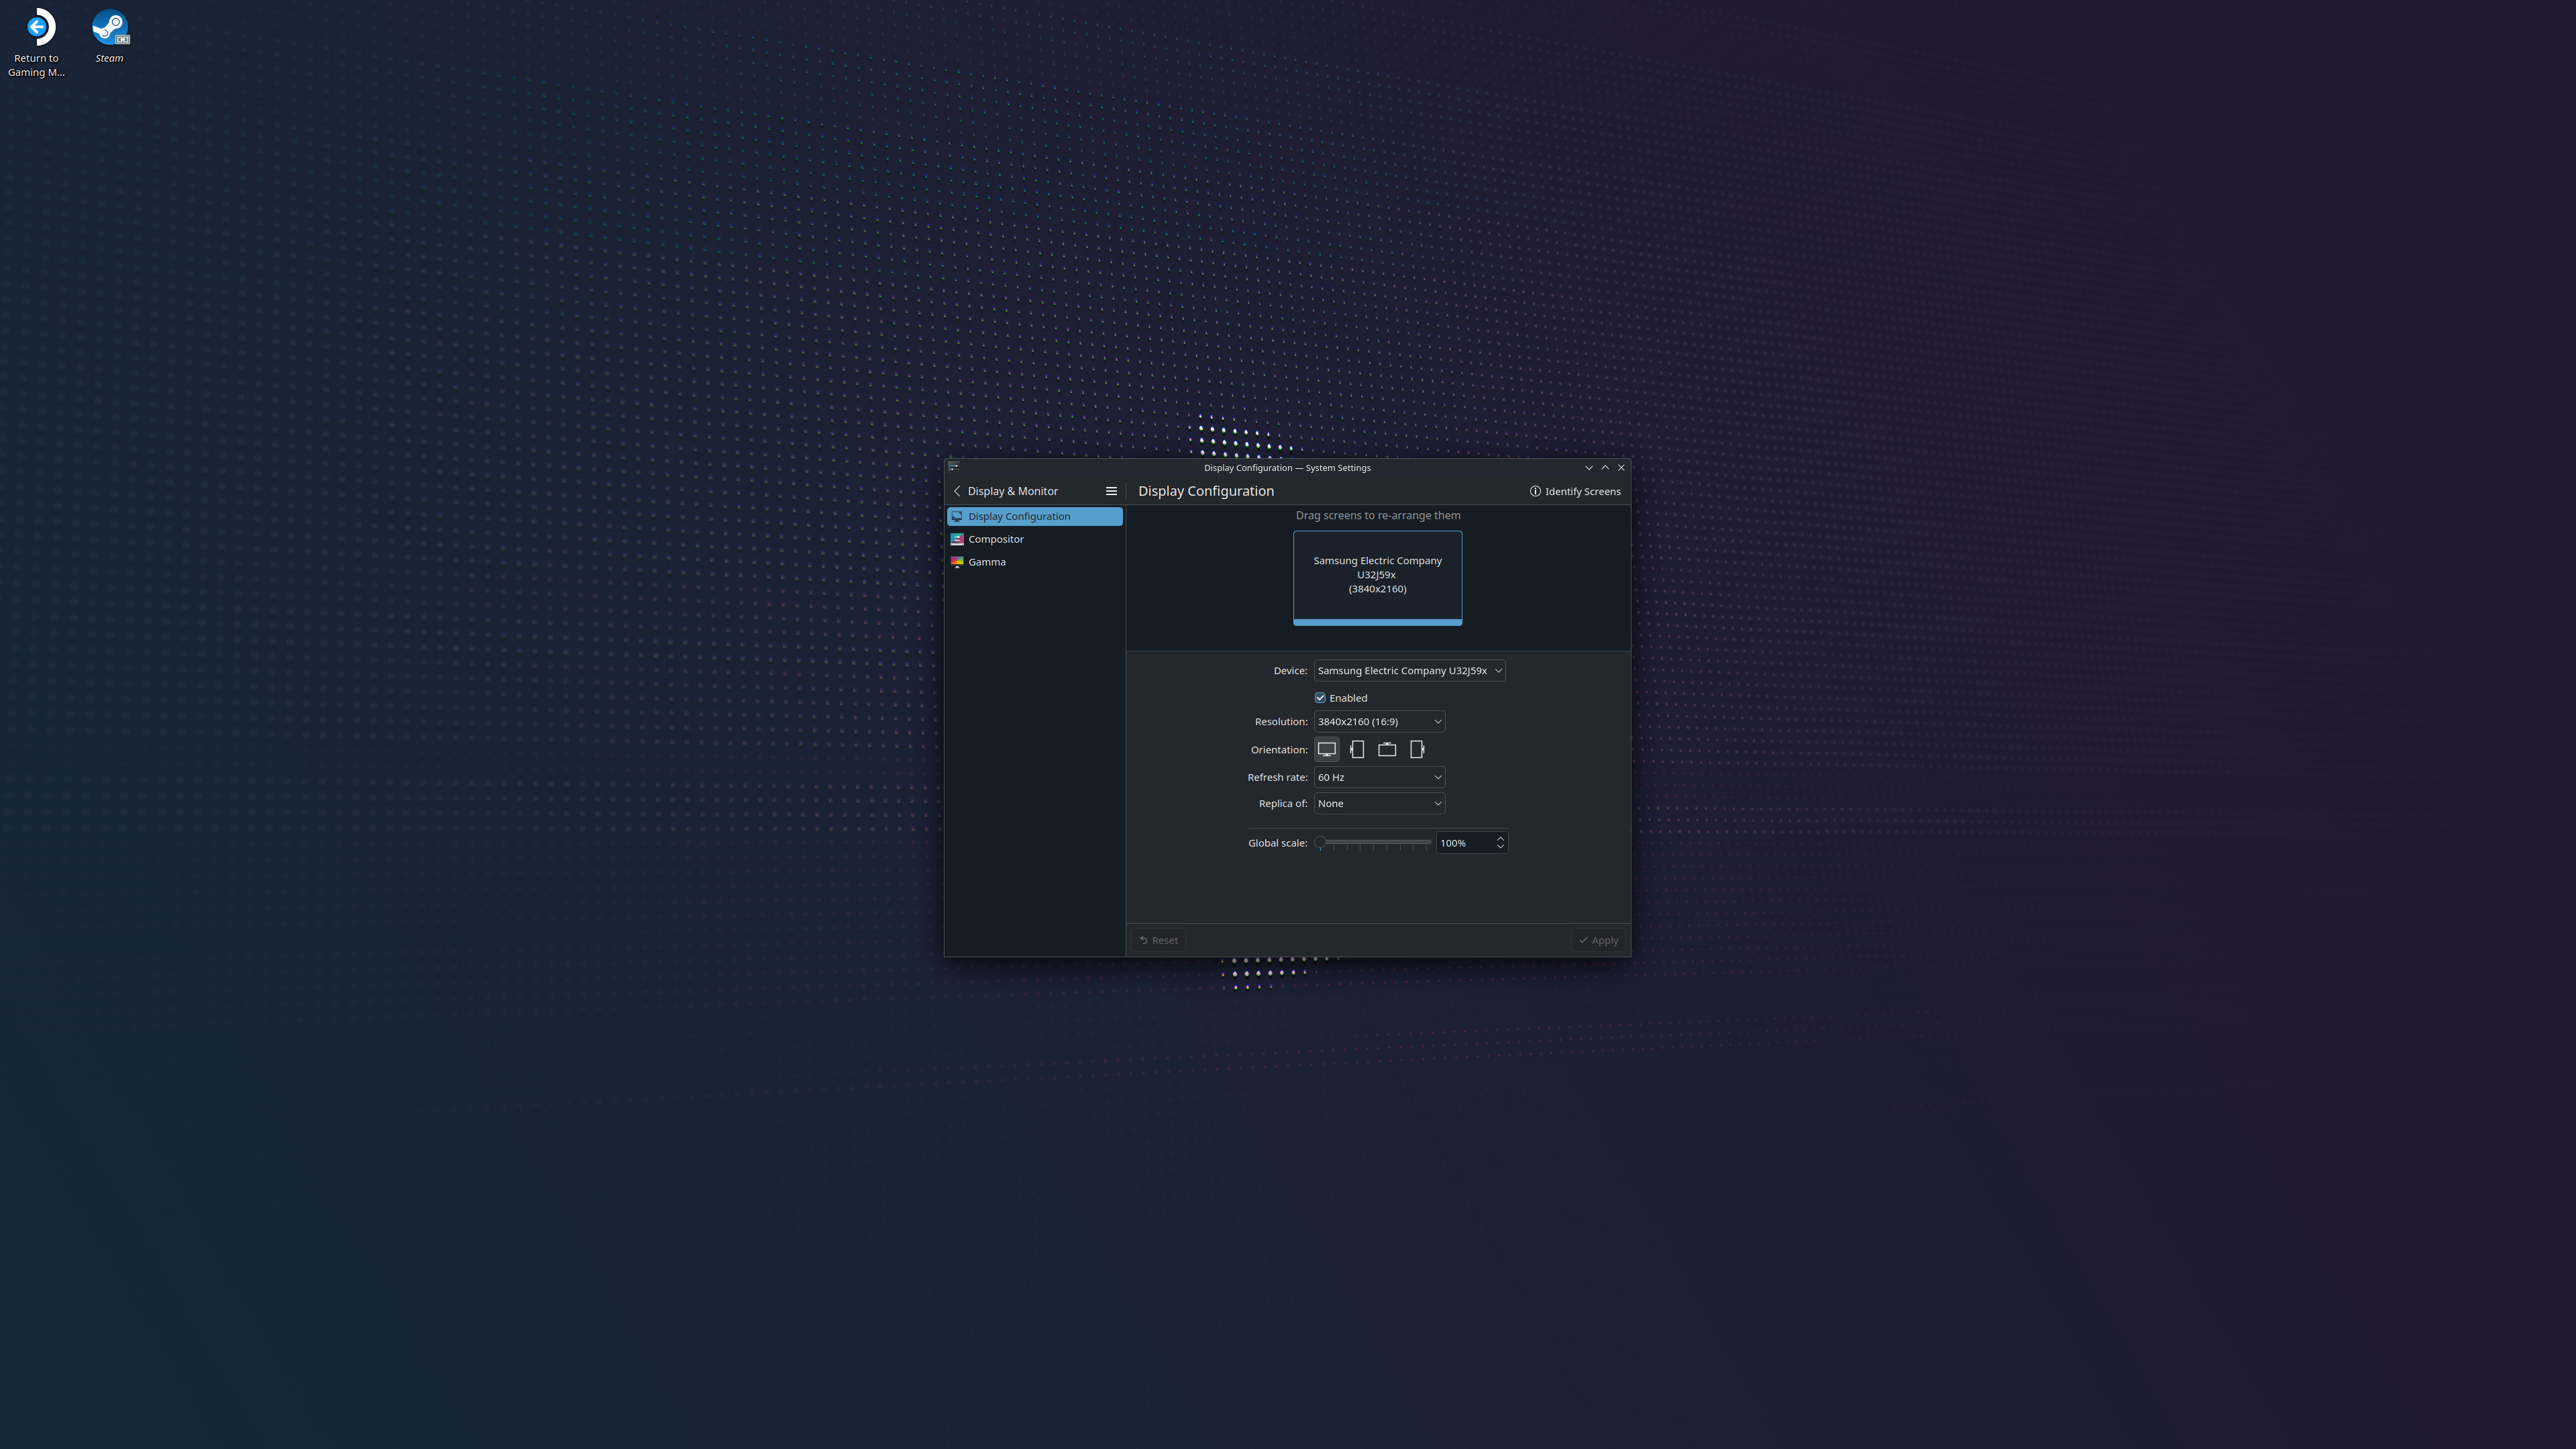Viewport: 2576px width, 1449px height.
Task: Expand the Resolution dropdown
Action: click(x=1379, y=722)
